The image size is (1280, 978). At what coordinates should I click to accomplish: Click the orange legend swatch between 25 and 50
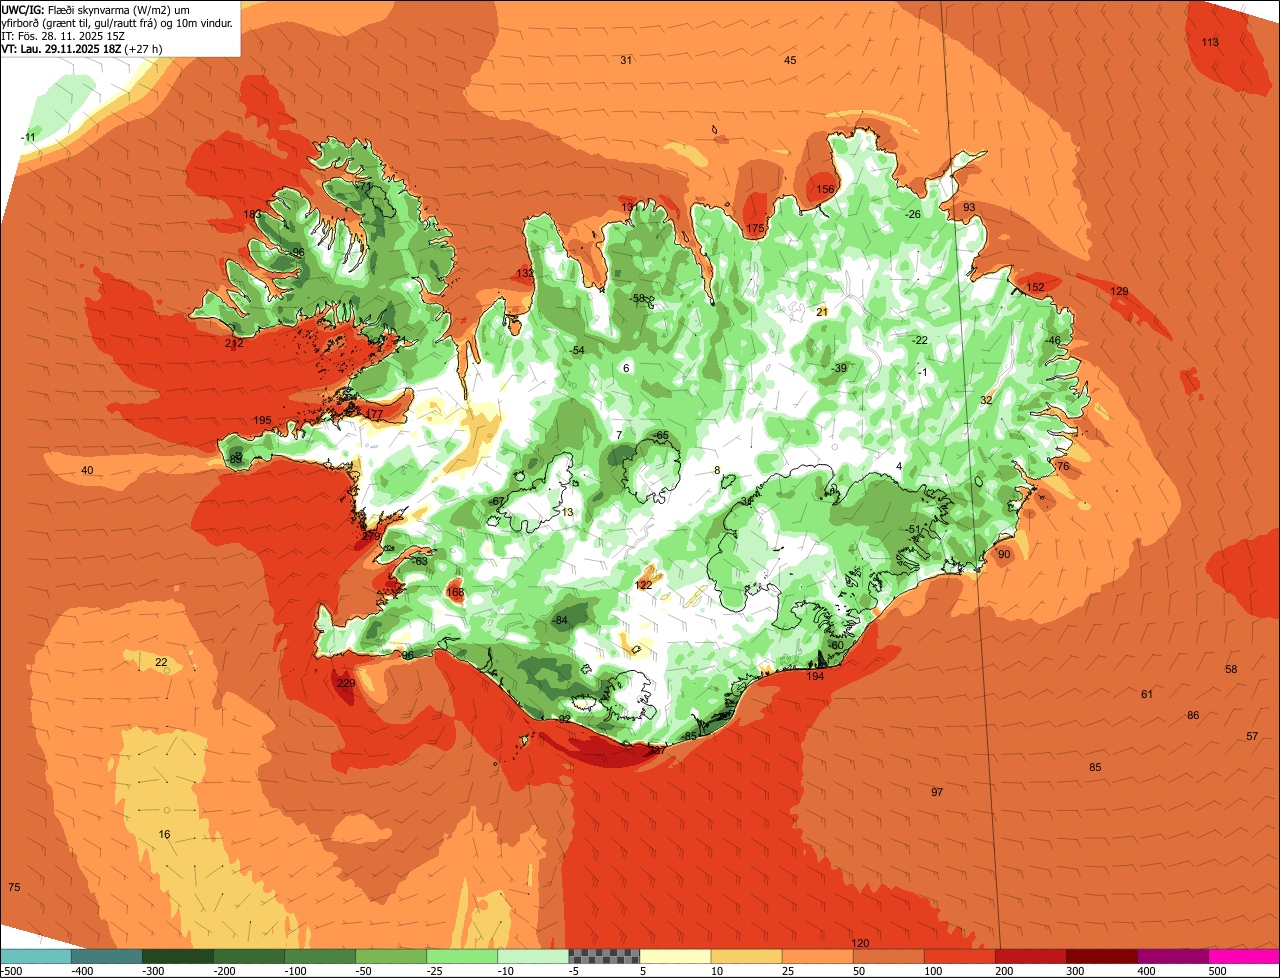point(817,956)
